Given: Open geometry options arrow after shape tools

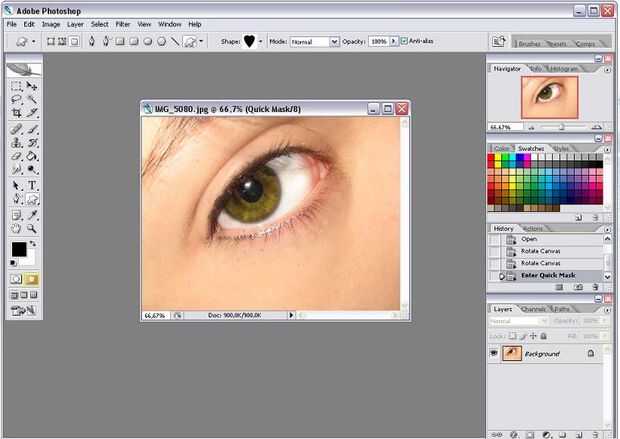Looking at the screenshot, I should (201, 41).
